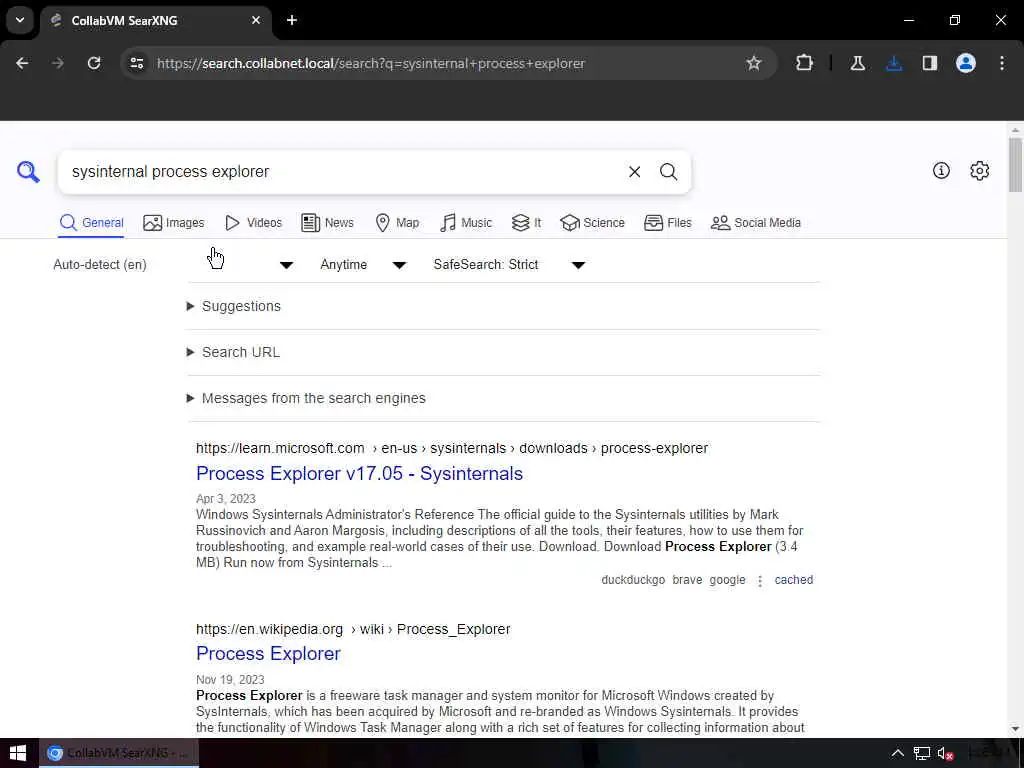Image resolution: width=1024 pixels, height=768 pixels.
Task: Open the Chrome three-dot menu
Action: [x=1002, y=63]
